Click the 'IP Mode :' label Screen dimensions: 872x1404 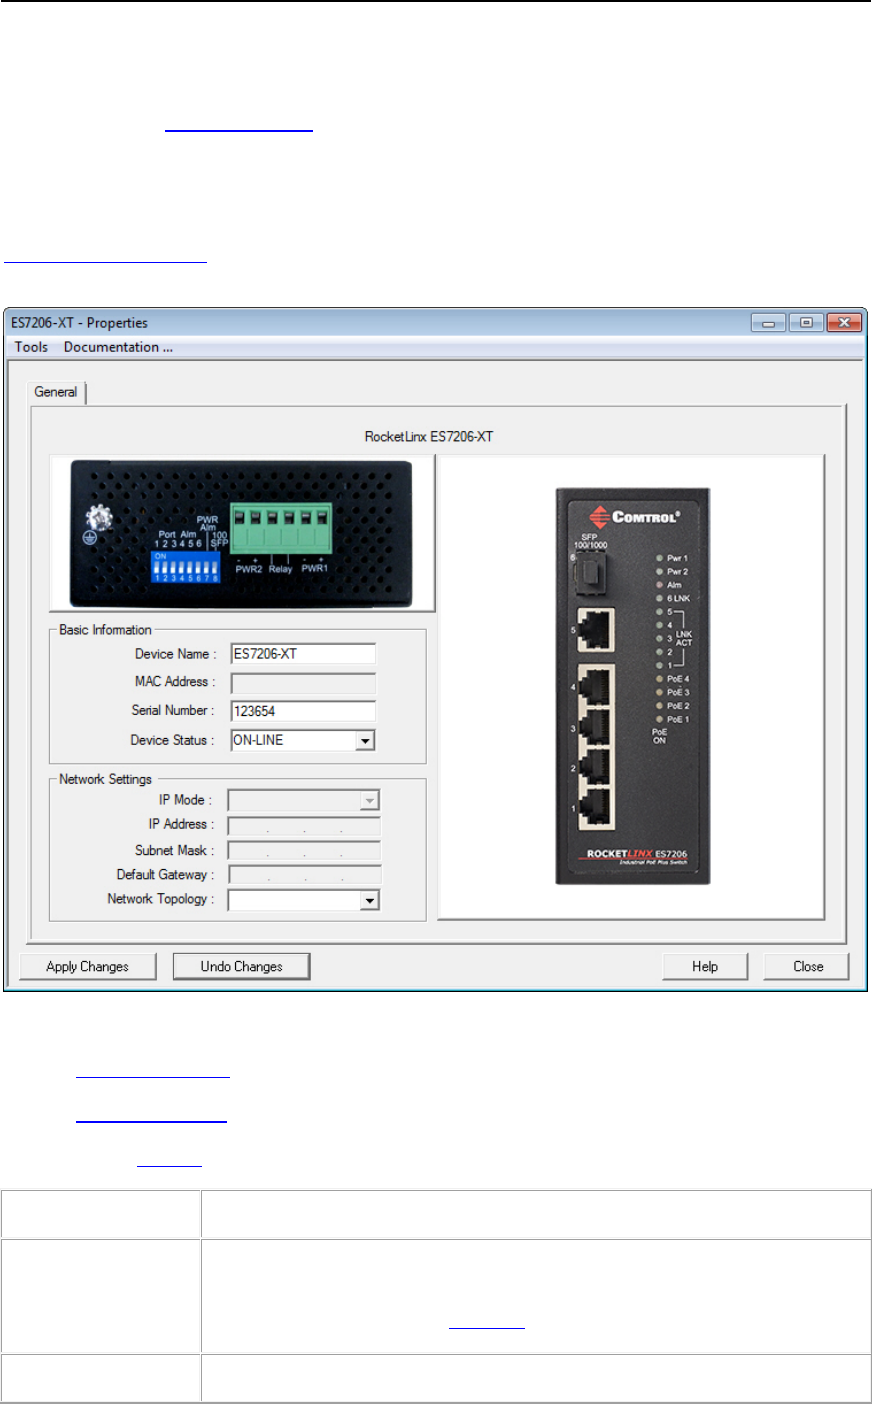[186, 800]
